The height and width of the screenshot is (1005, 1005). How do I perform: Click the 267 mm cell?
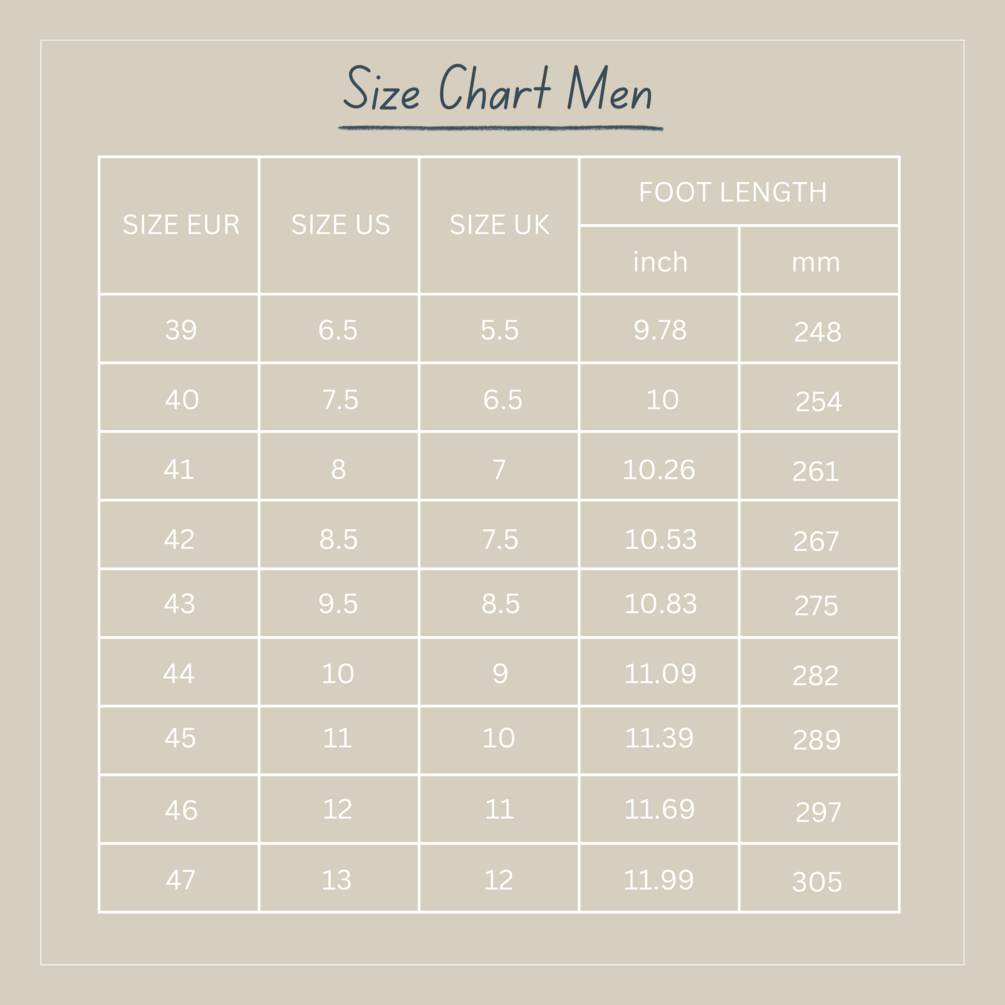click(816, 541)
